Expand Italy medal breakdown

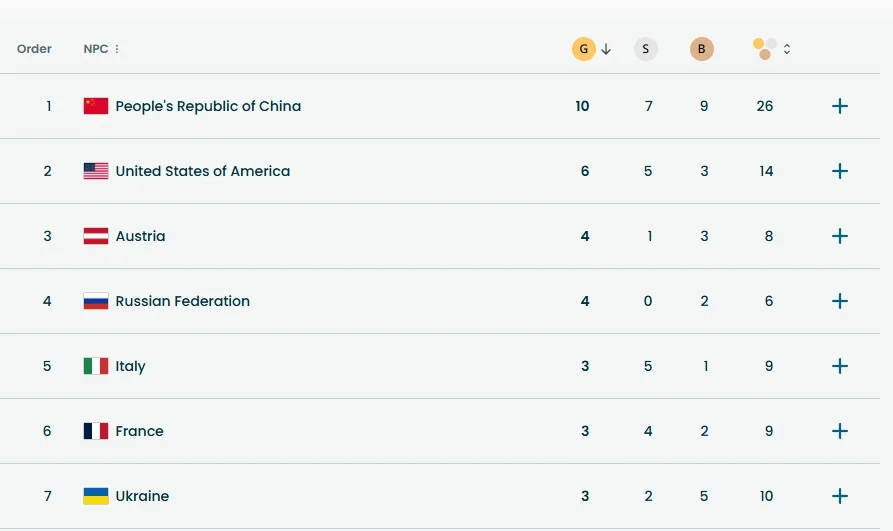pyautogui.click(x=840, y=366)
